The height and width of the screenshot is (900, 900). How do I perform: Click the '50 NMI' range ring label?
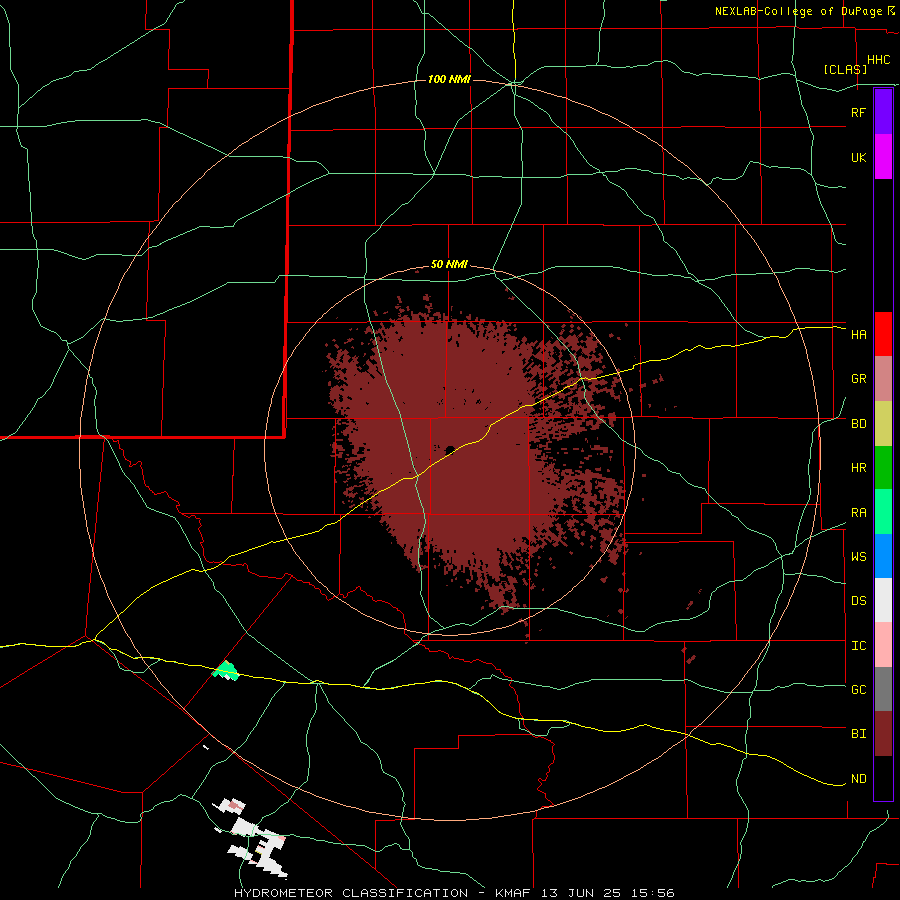click(x=449, y=264)
